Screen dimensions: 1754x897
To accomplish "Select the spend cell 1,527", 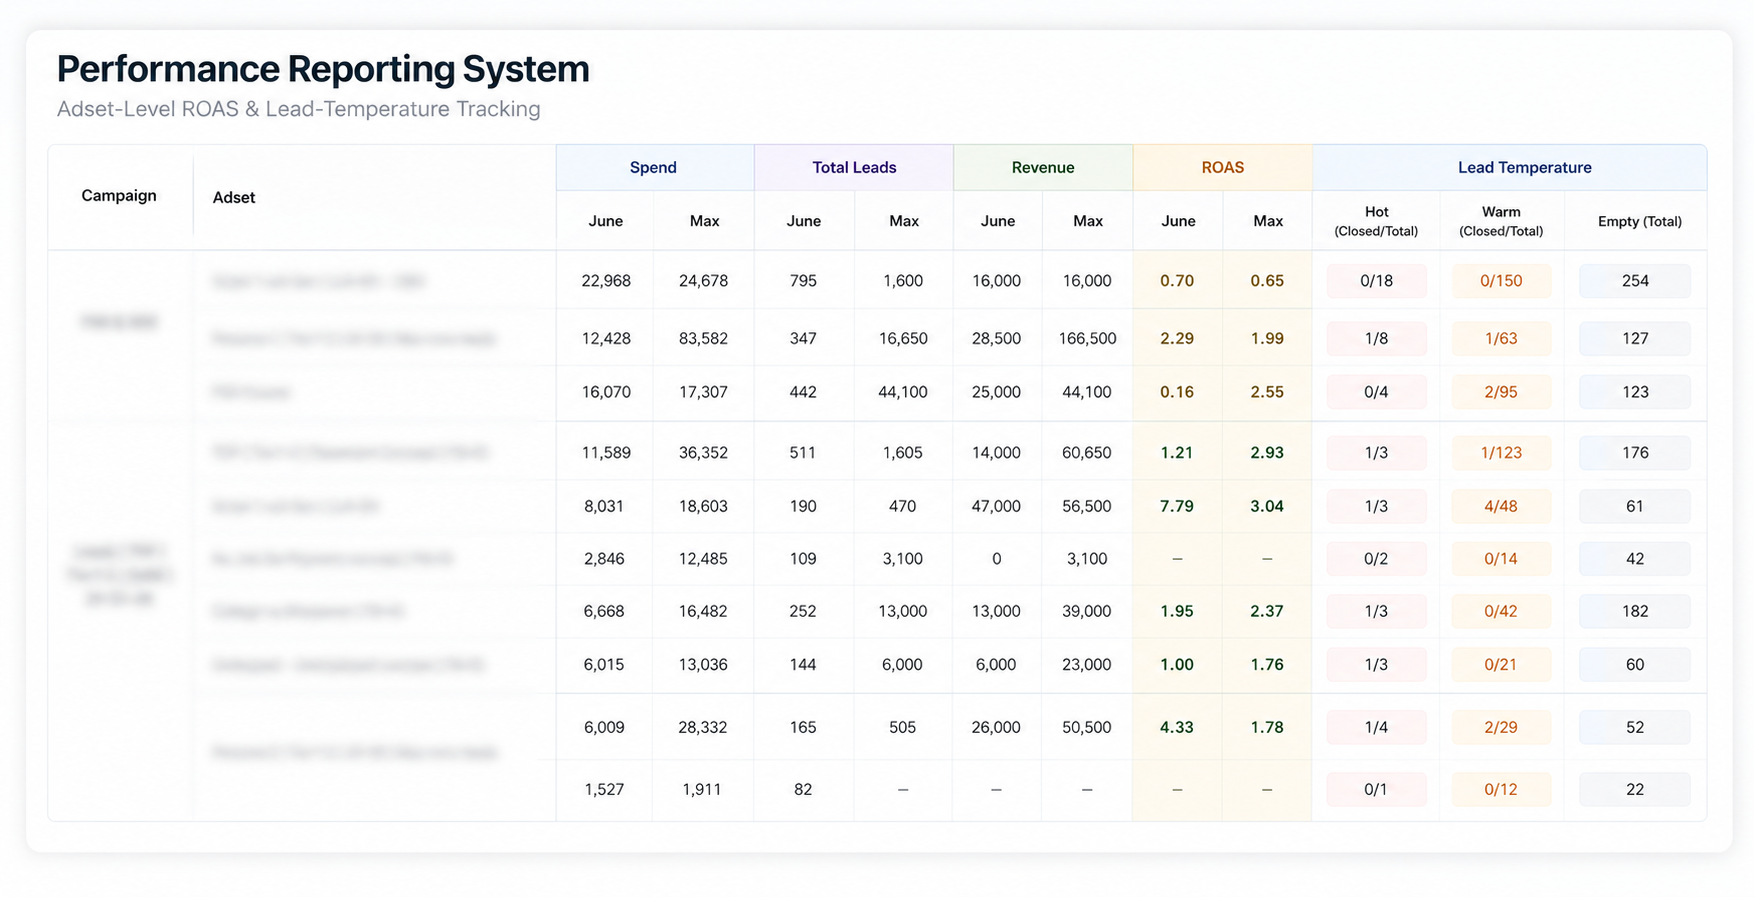I will tap(604, 790).
